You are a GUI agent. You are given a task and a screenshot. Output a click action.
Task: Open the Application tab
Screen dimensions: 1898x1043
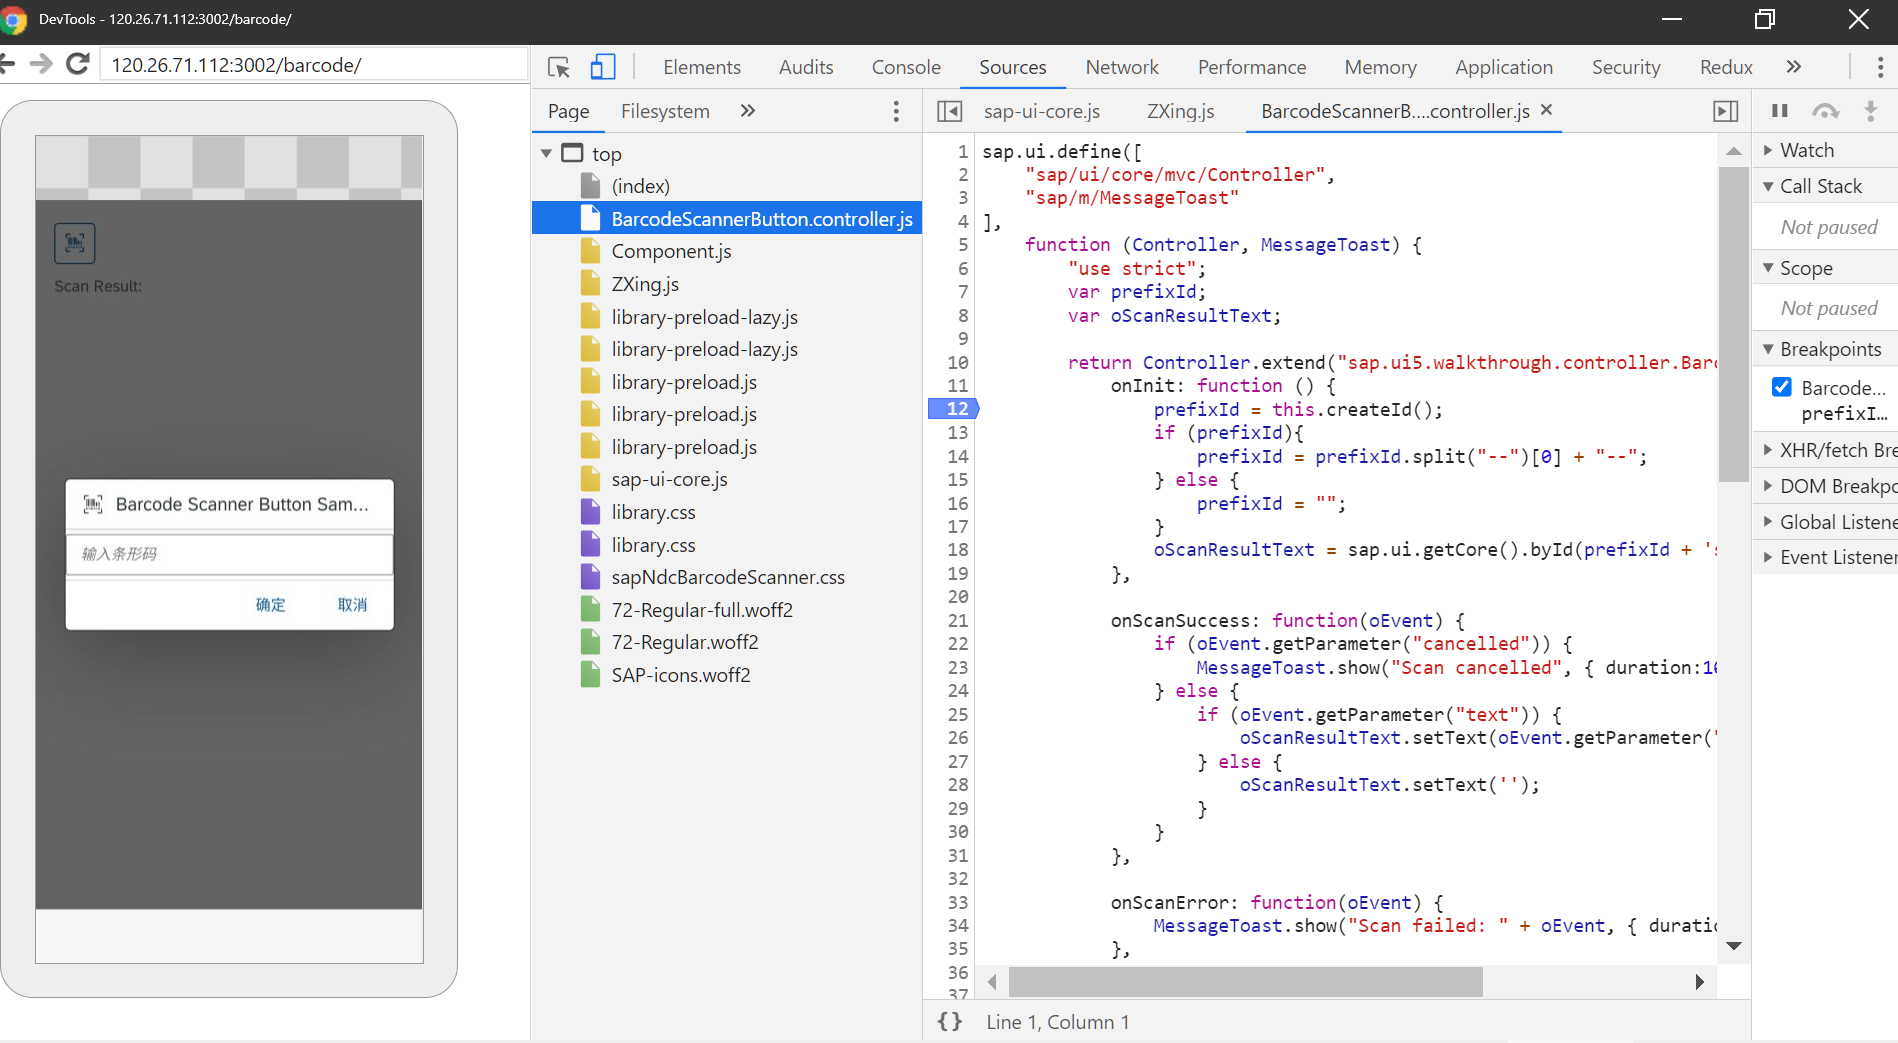tap(1504, 67)
